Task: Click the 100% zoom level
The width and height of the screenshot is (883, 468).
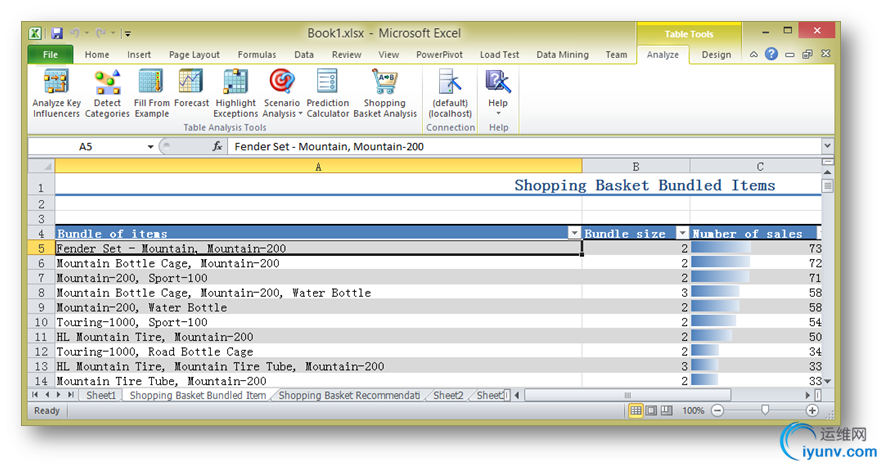Action: click(693, 411)
